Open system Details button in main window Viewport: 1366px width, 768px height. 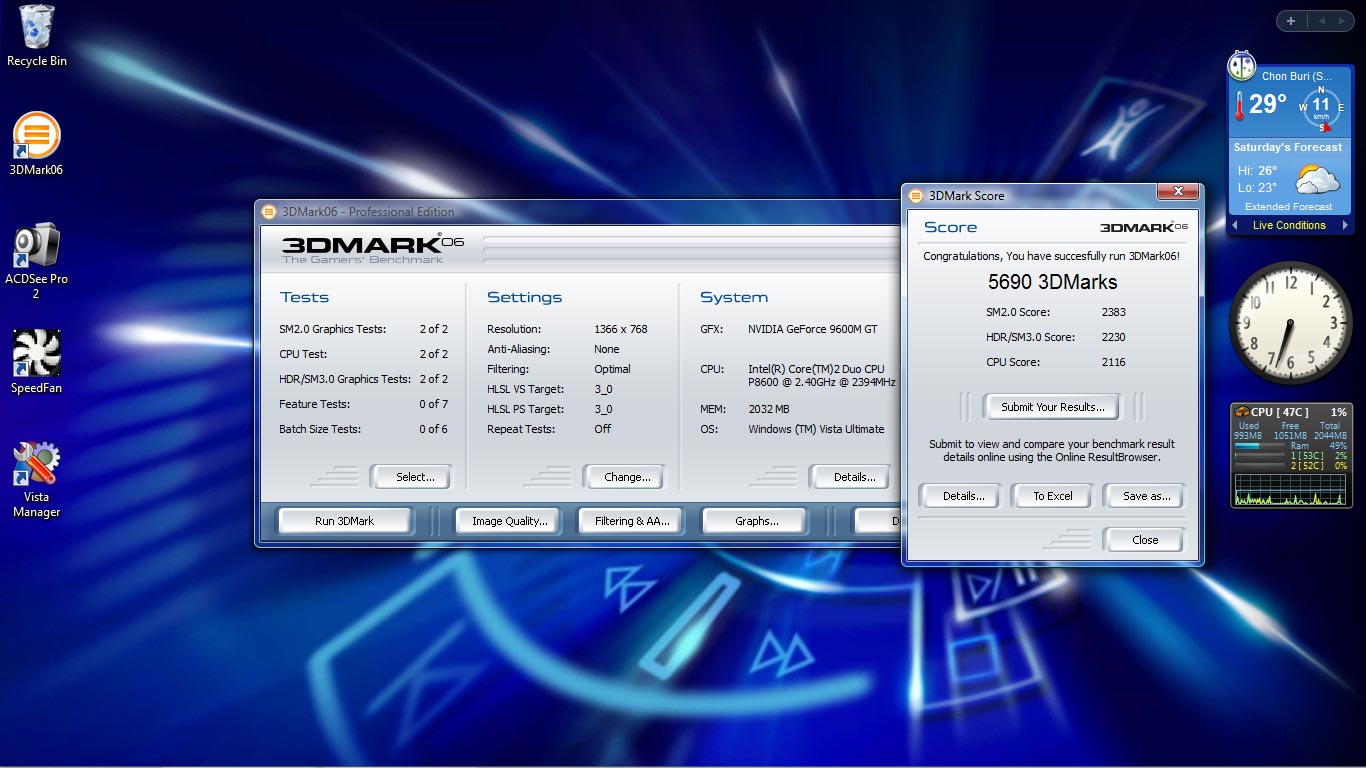click(855, 477)
